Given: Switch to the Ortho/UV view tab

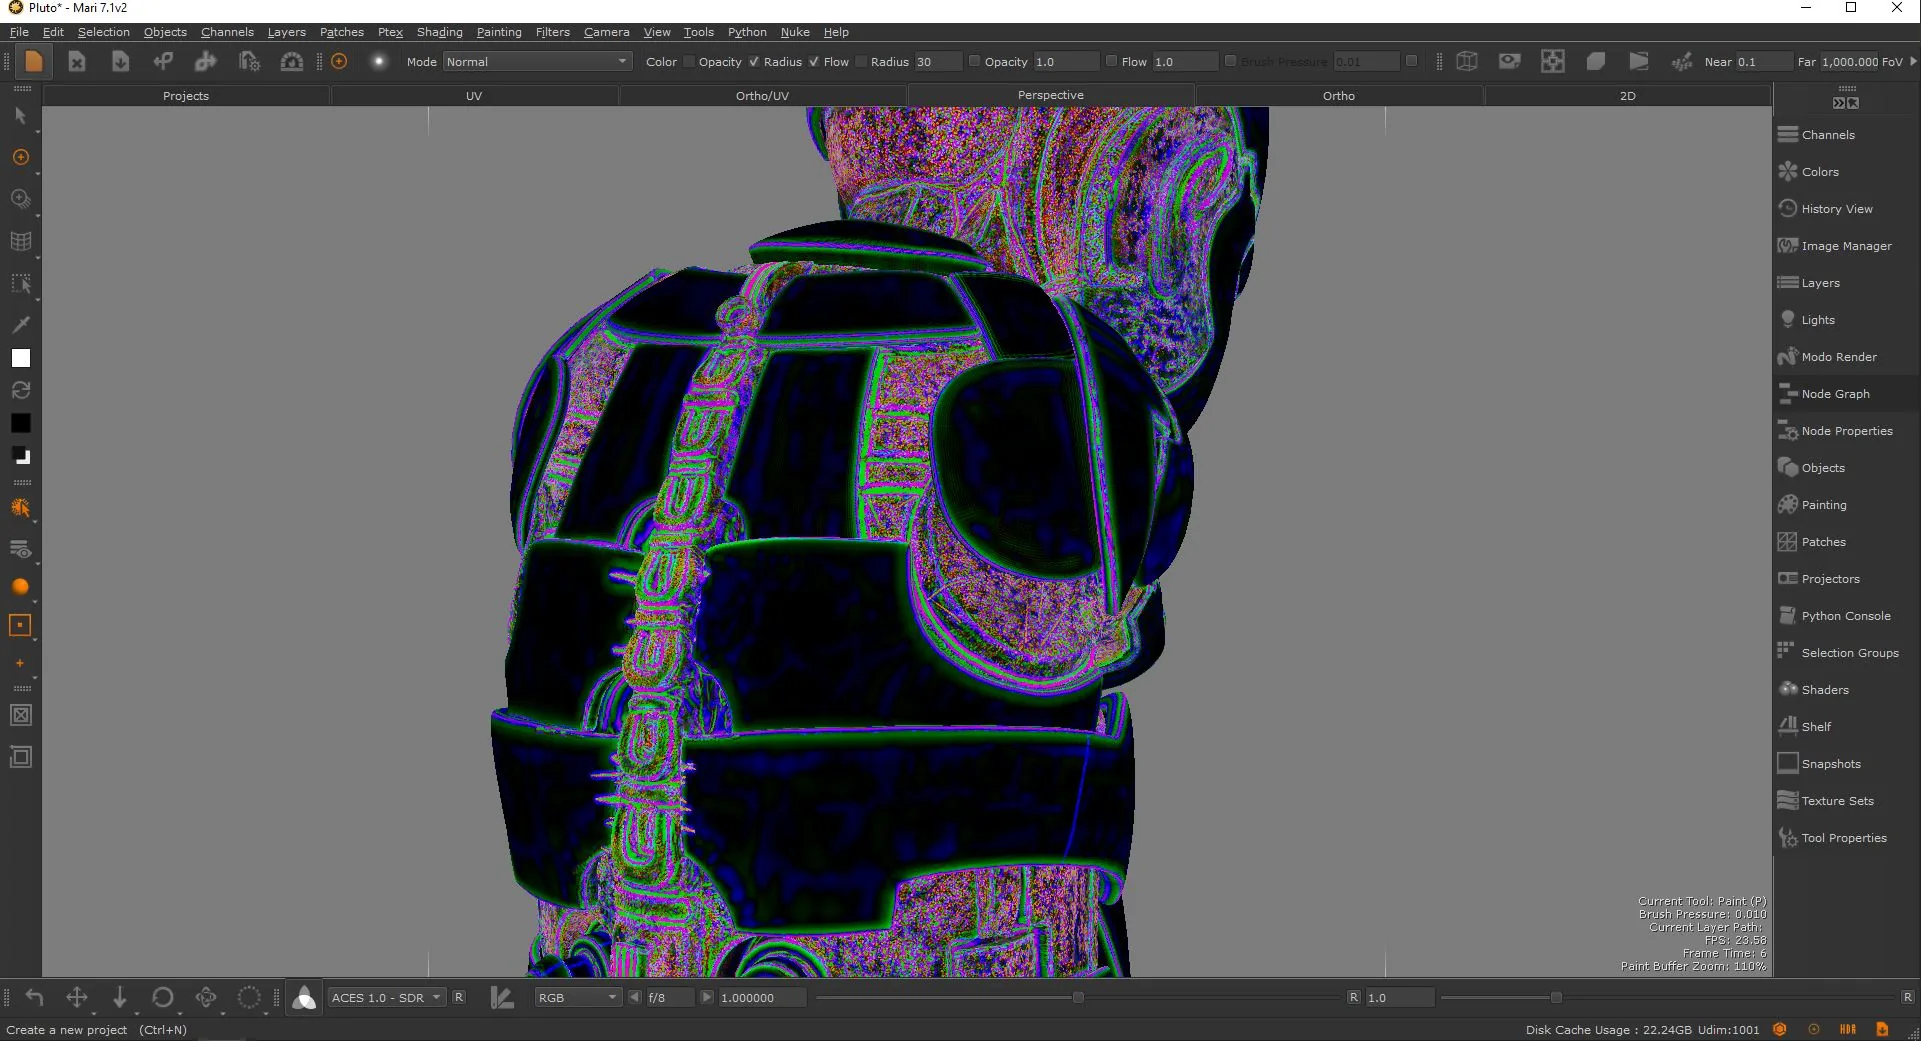Looking at the screenshot, I should tap(762, 96).
